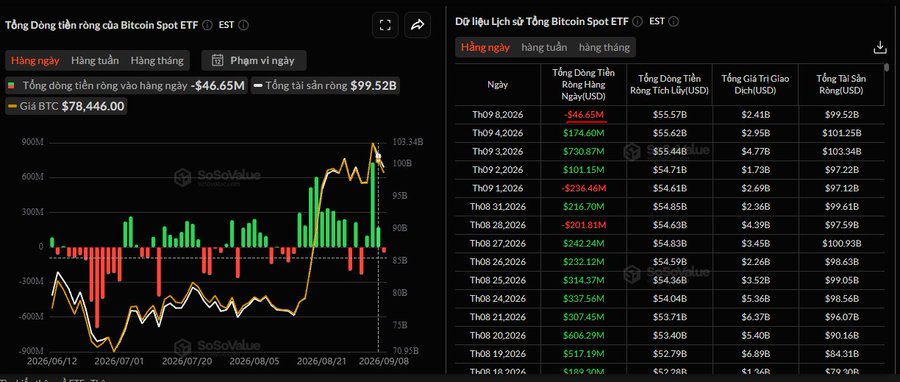The height and width of the screenshot is (382, 900).
Task: Open info icon beside Bitcoin Spot ETF chart title
Action: pyautogui.click(x=208, y=25)
